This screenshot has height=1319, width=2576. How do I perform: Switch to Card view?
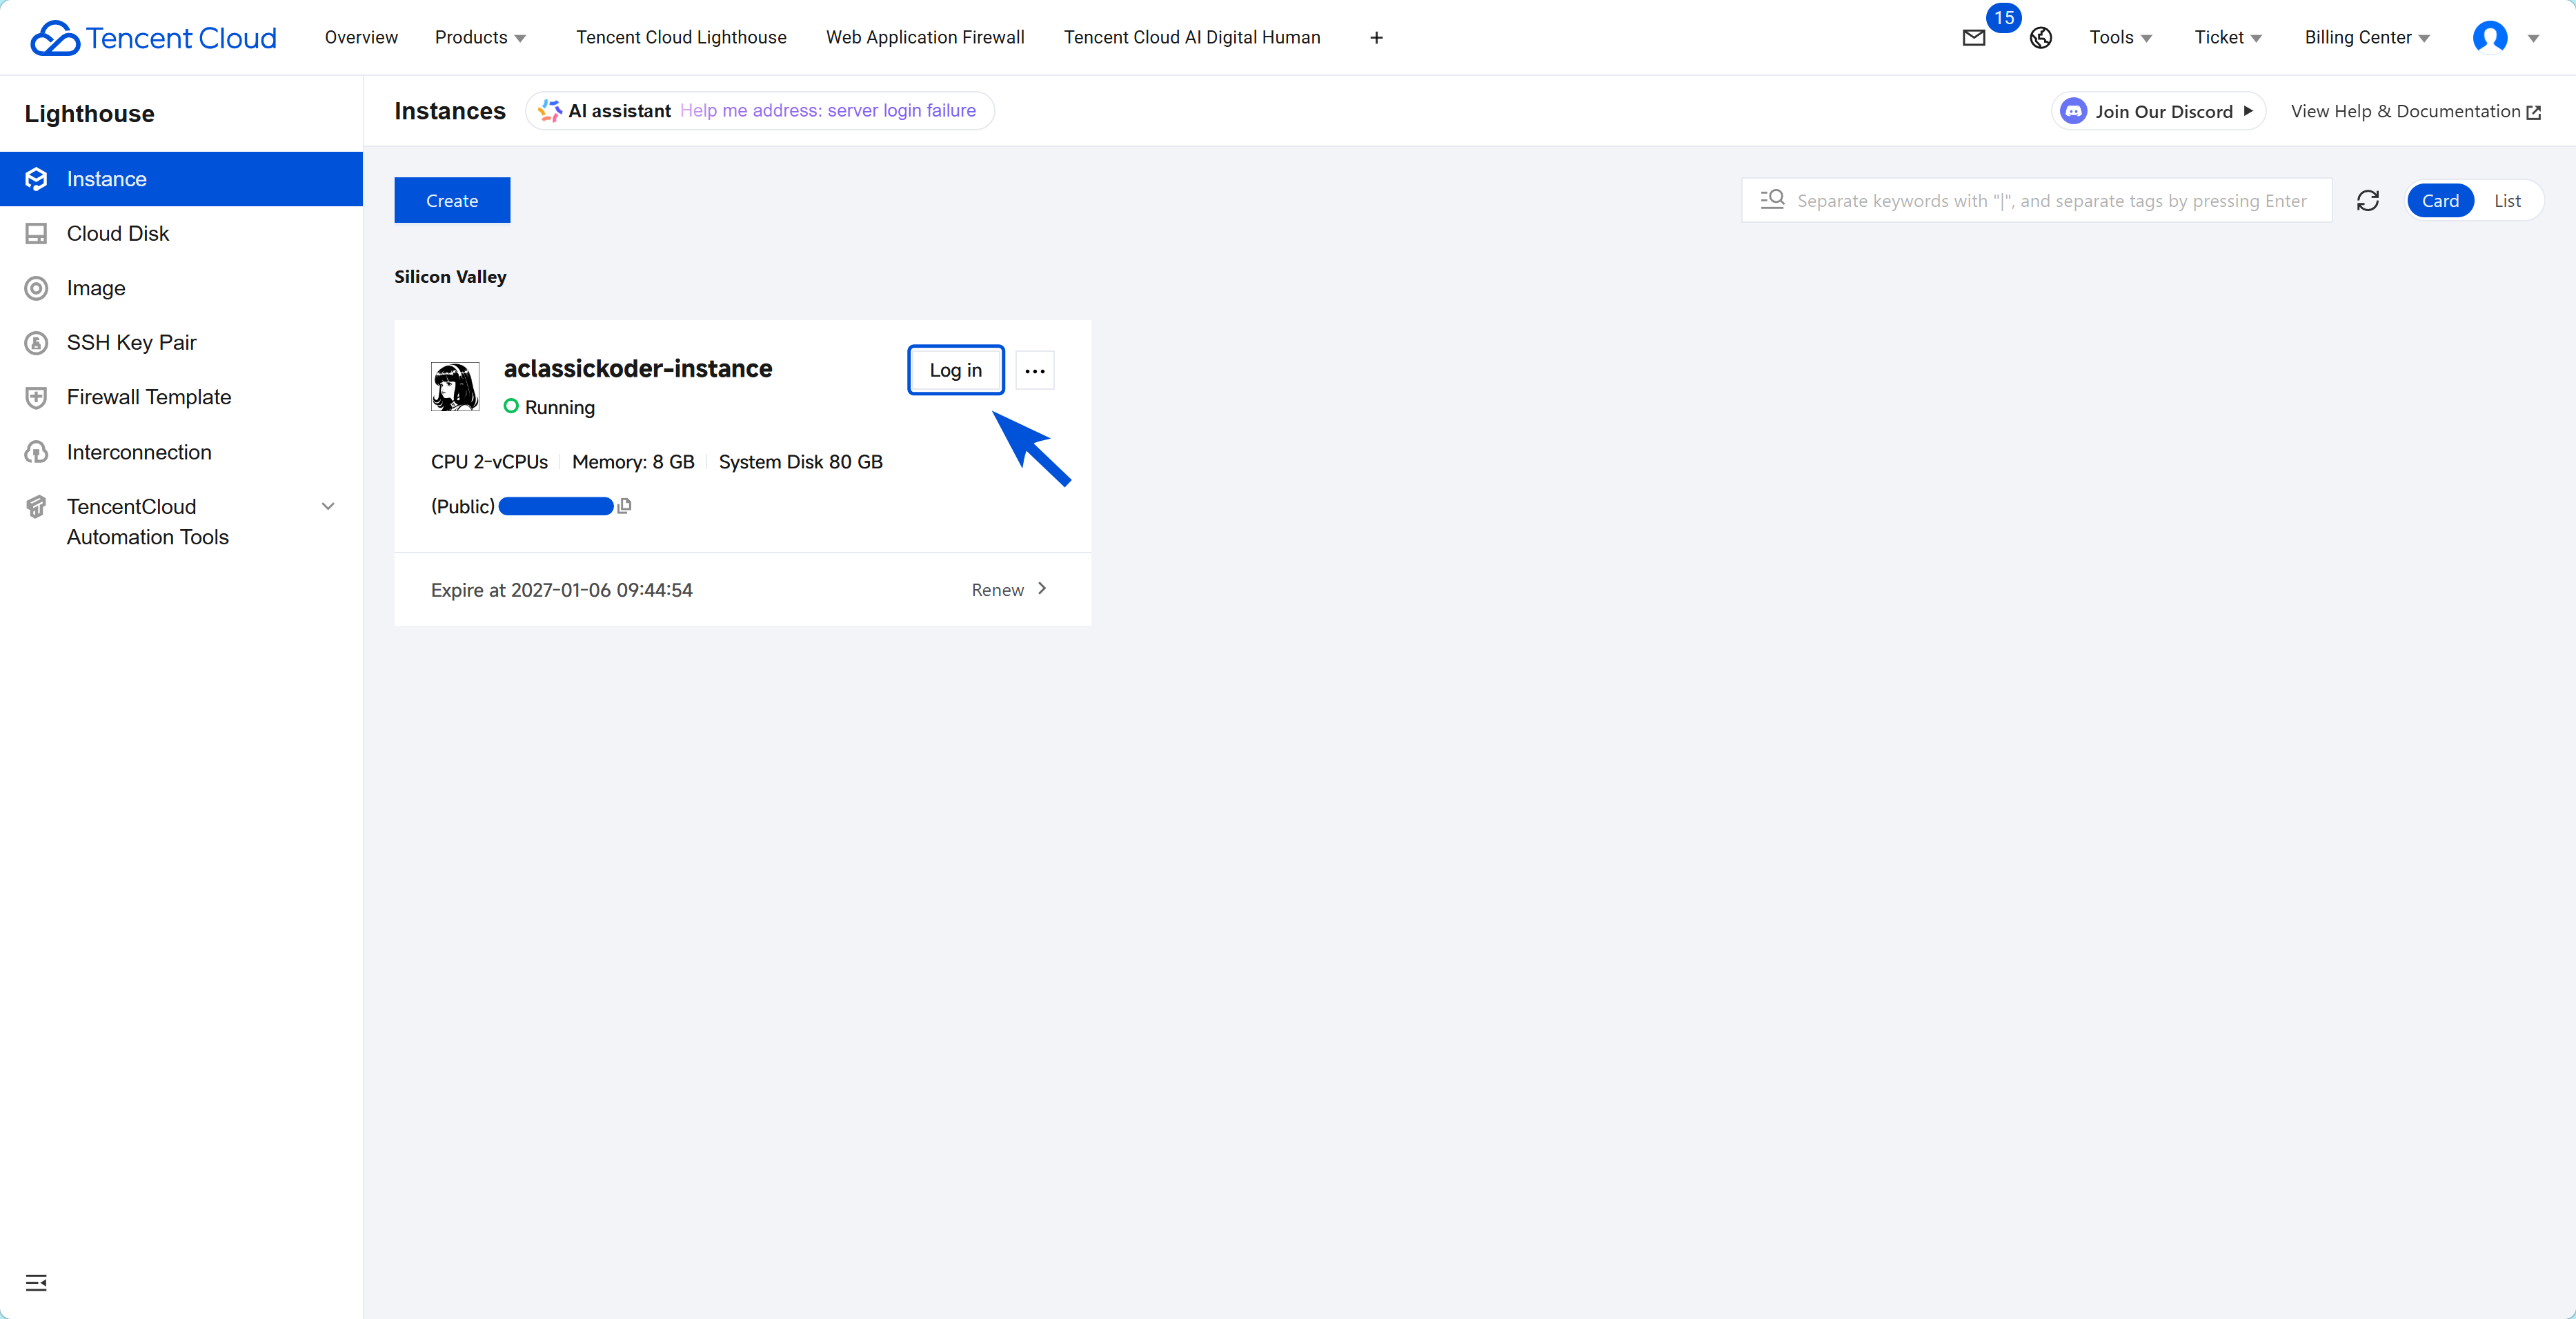2440,201
